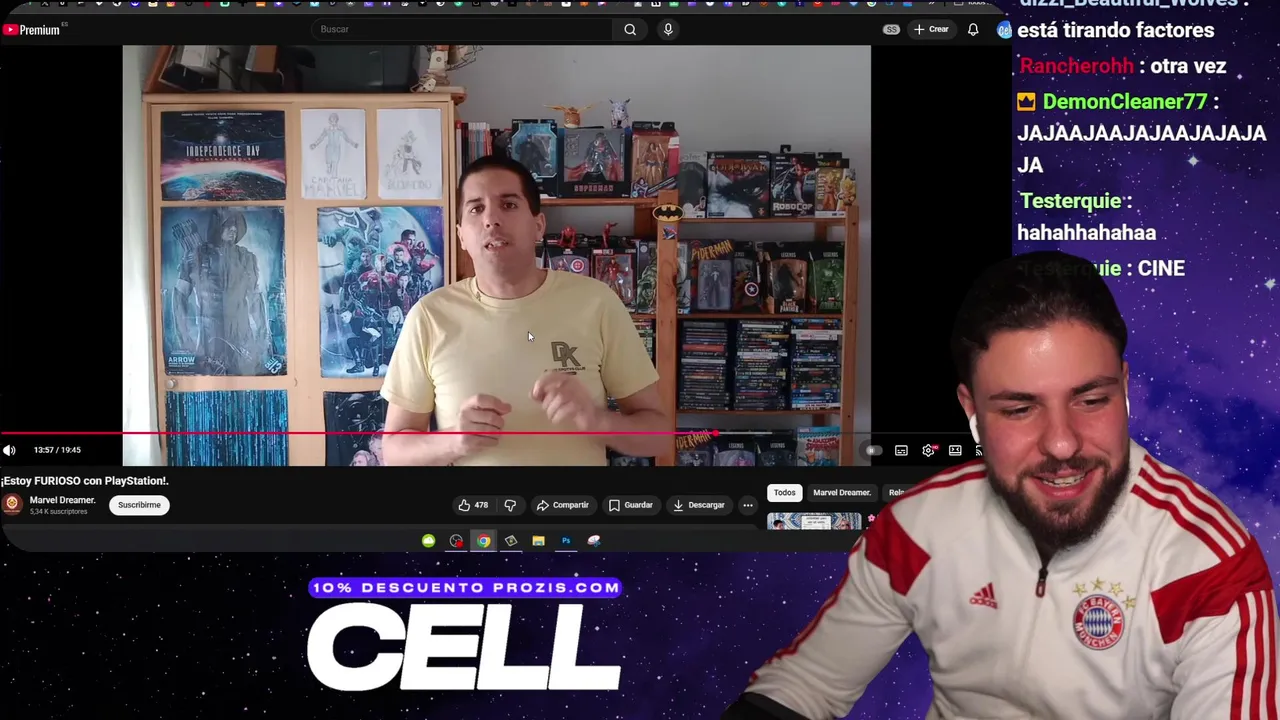Open the more actions three-dot menu
1280x720 pixels.
(x=747, y=505)
